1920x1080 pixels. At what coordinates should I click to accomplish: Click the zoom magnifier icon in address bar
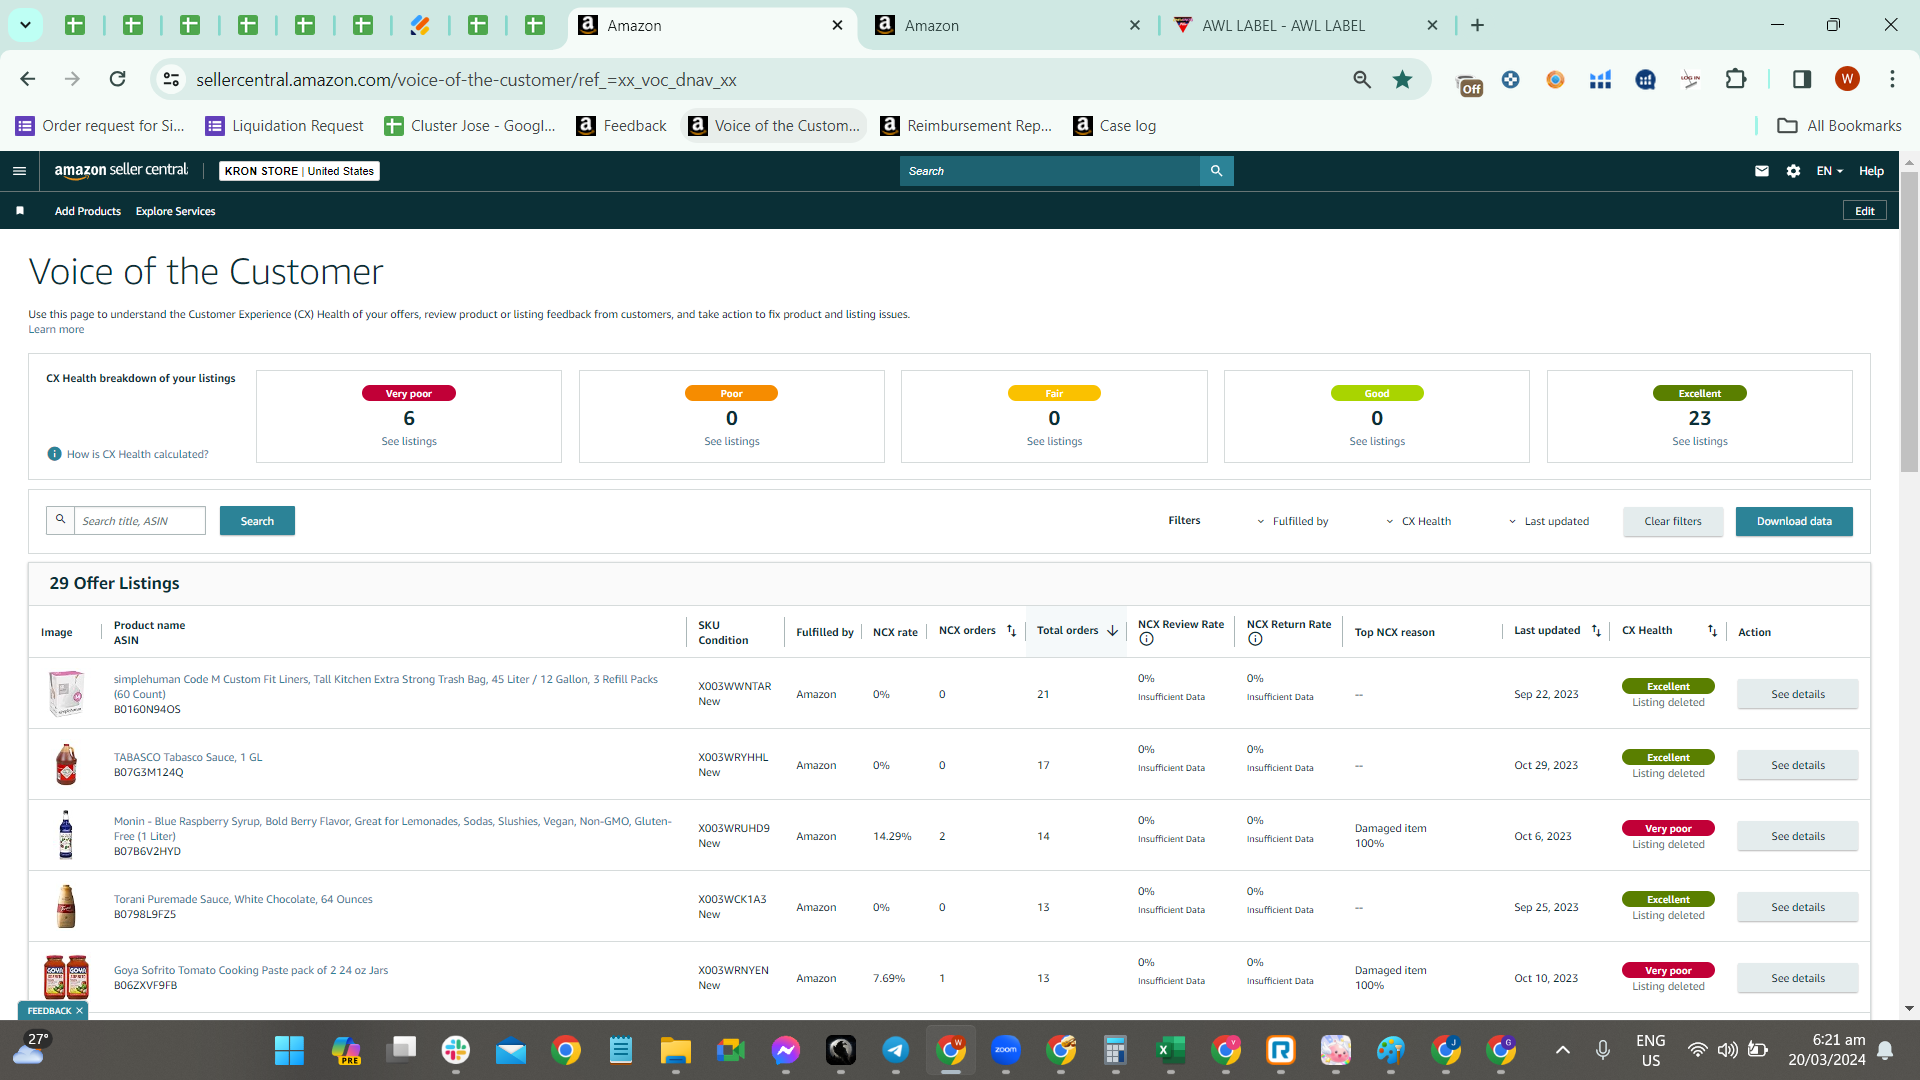tap(1362, 79)
